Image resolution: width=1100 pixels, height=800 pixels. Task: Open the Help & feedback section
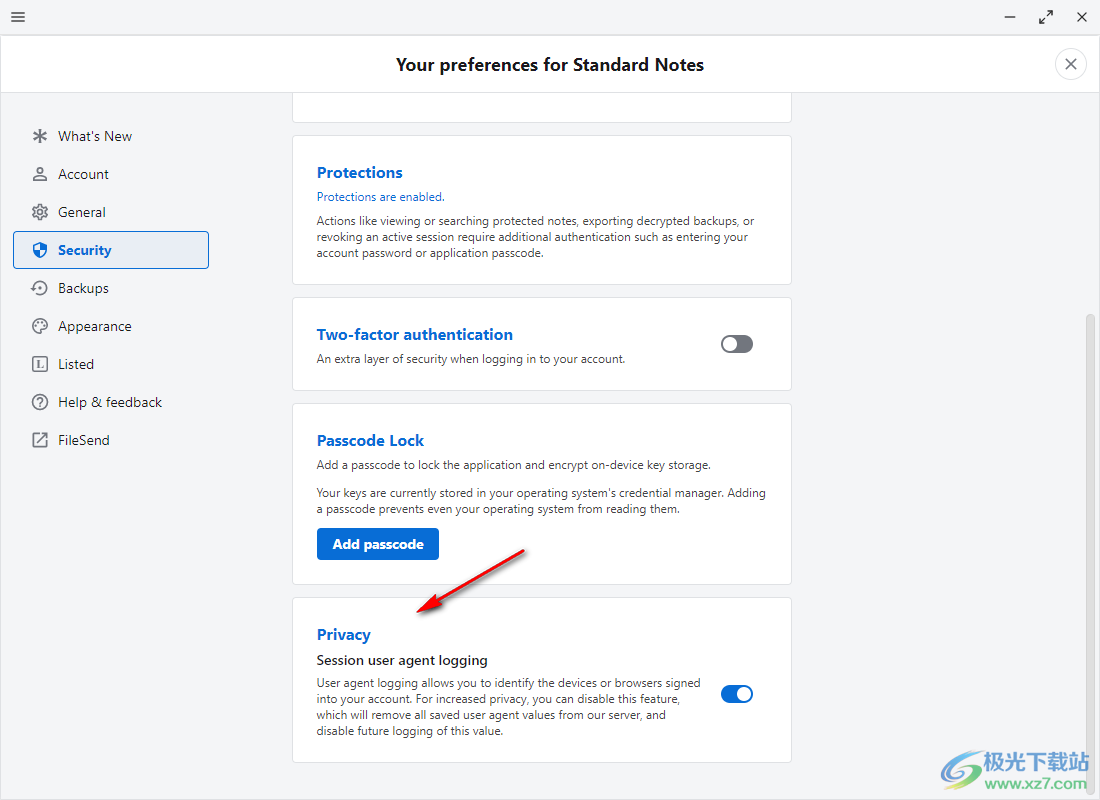click(x=111, y=402)
